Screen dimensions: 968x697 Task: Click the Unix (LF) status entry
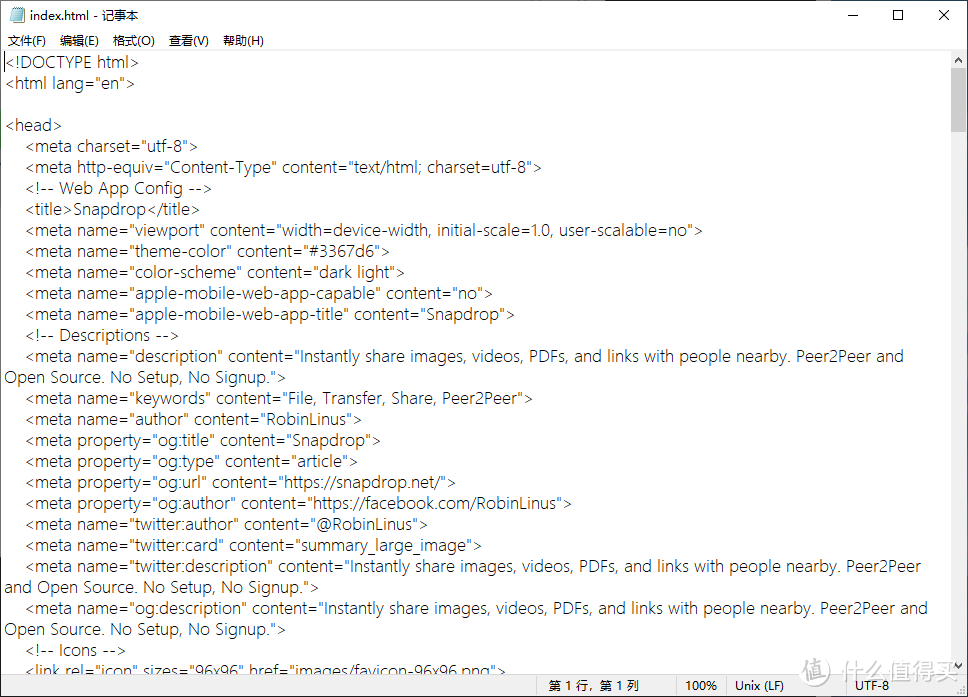click(x=759, y=685)
